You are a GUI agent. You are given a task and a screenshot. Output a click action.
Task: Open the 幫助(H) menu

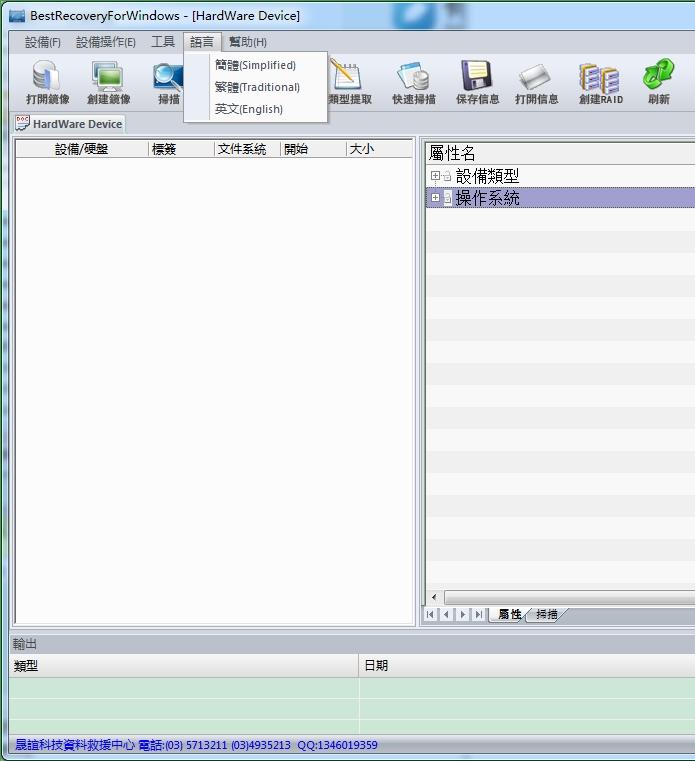248,42
